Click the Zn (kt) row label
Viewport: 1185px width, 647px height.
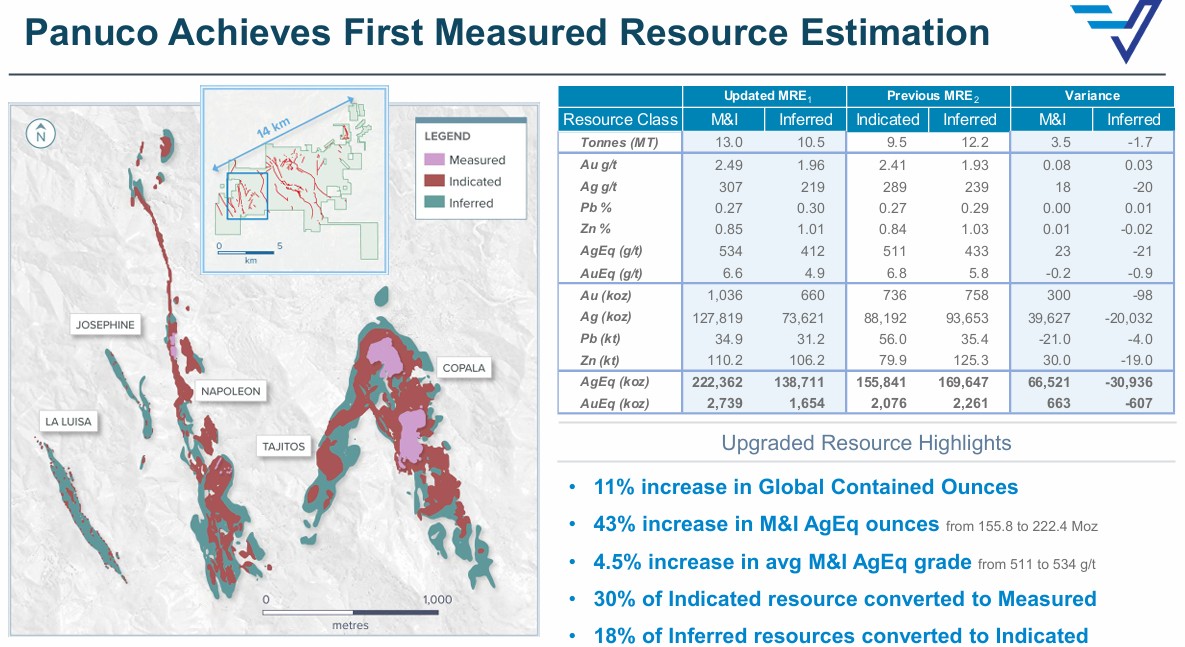[x=602, y=361]
